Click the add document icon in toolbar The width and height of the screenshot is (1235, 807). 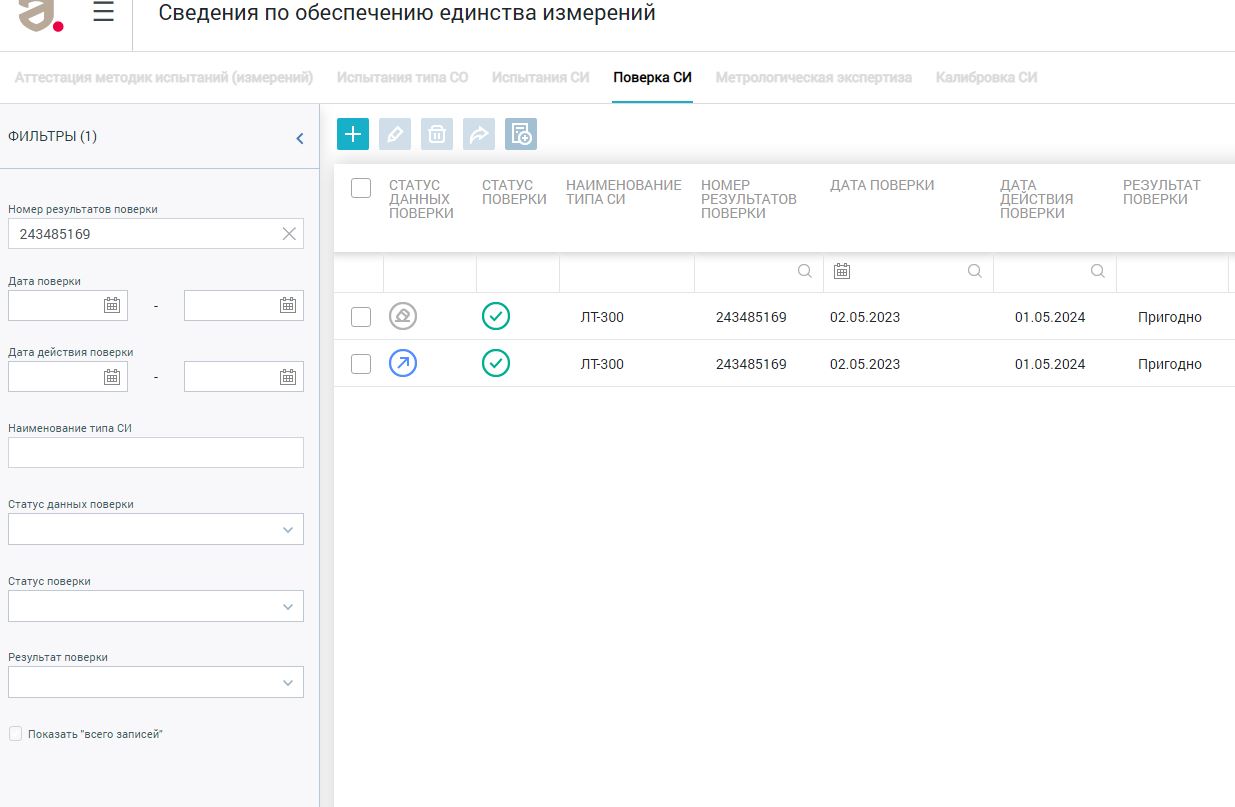click(521, 134)
